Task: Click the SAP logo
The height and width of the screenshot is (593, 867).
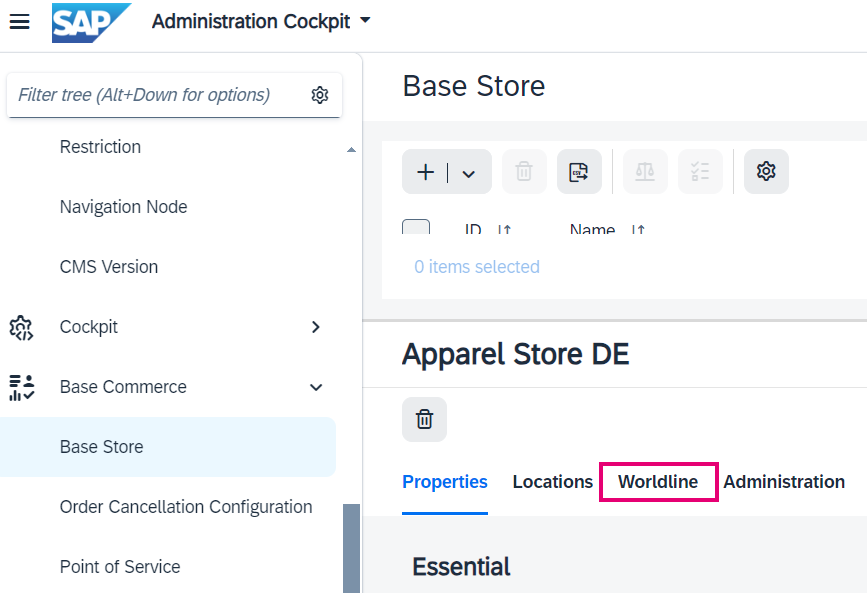Action: 91,23
